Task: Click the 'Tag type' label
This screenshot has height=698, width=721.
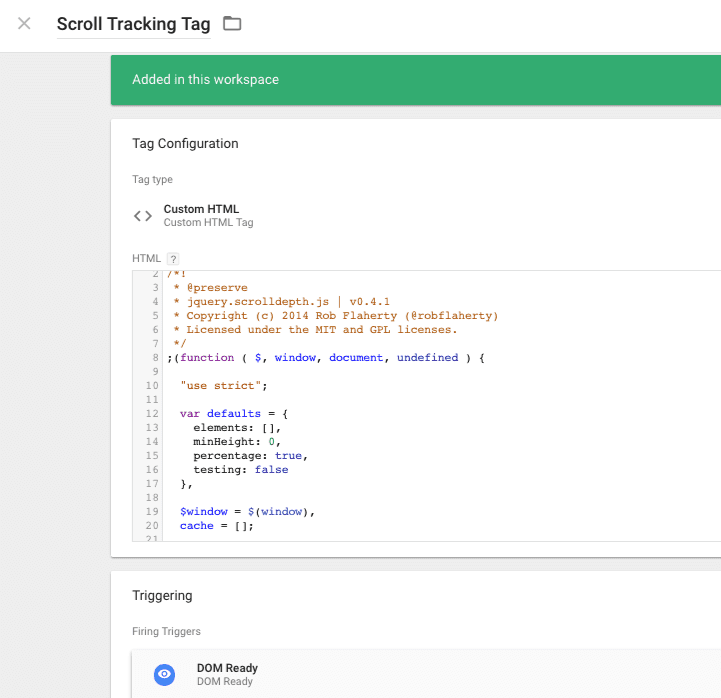Action: (x=152, y=179)
